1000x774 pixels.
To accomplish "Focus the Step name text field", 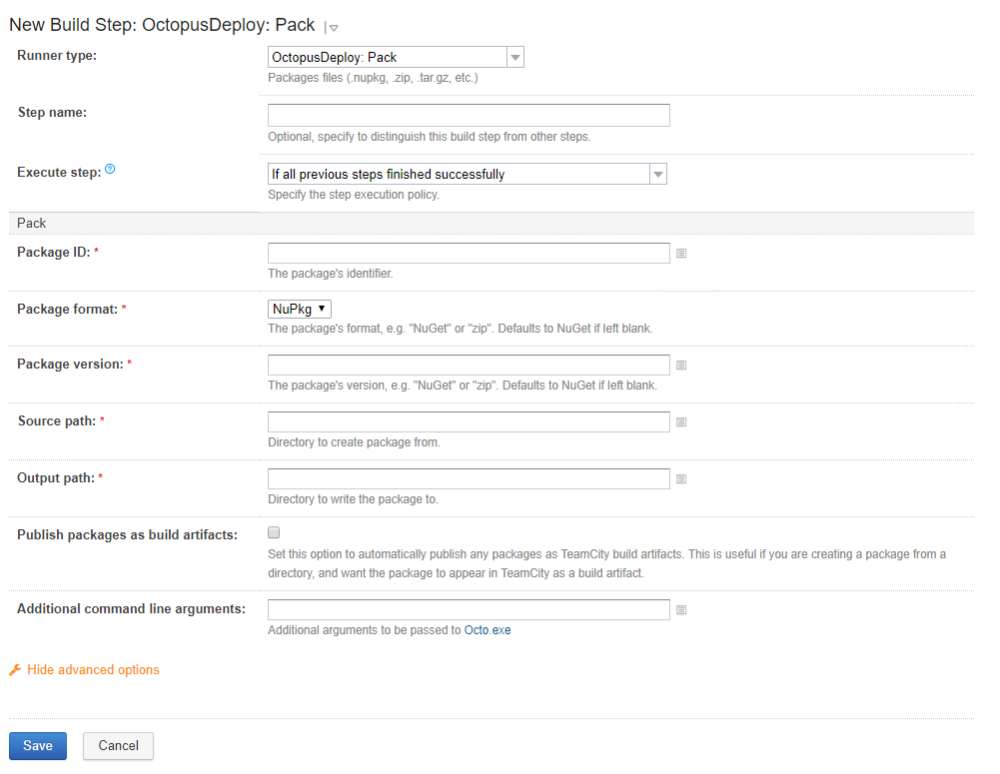I will pyautogui.click(x=468, y=115).
